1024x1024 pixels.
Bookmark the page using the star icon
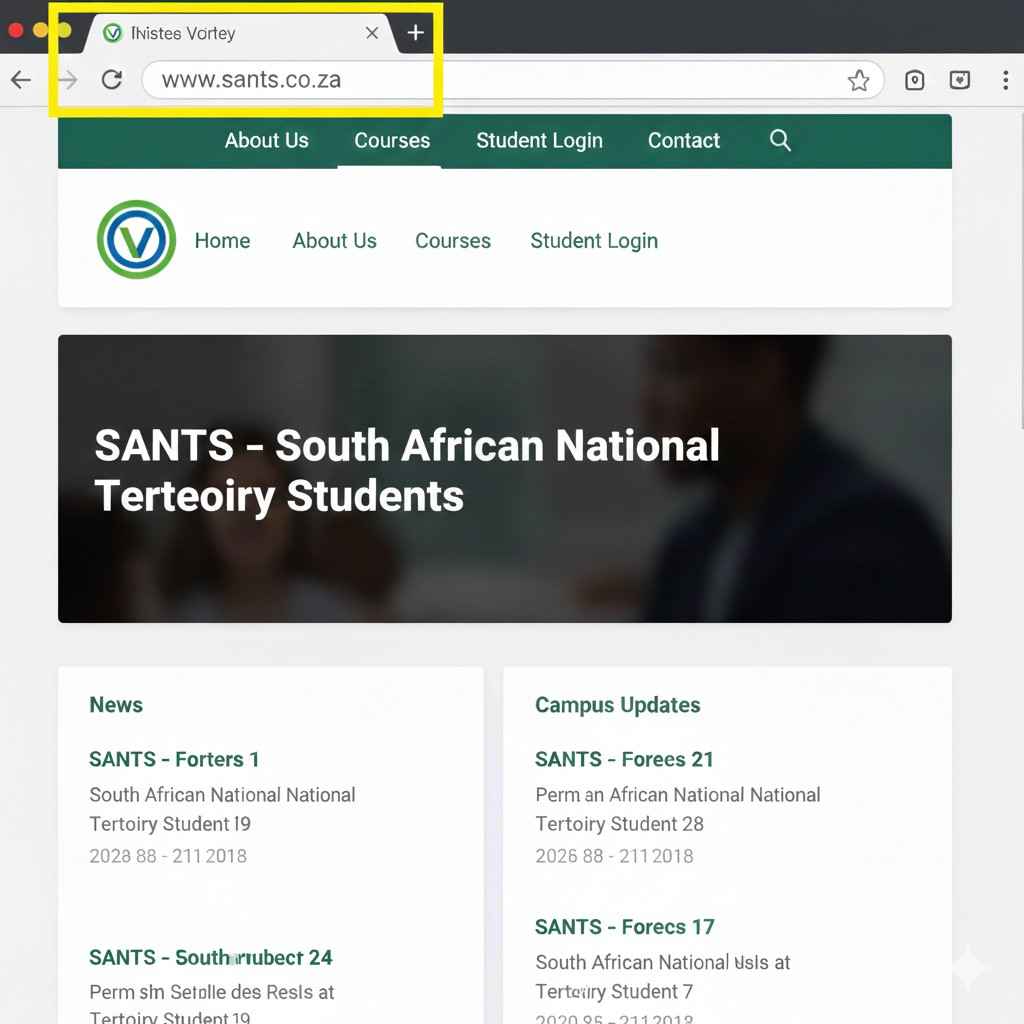coord(859,80)
